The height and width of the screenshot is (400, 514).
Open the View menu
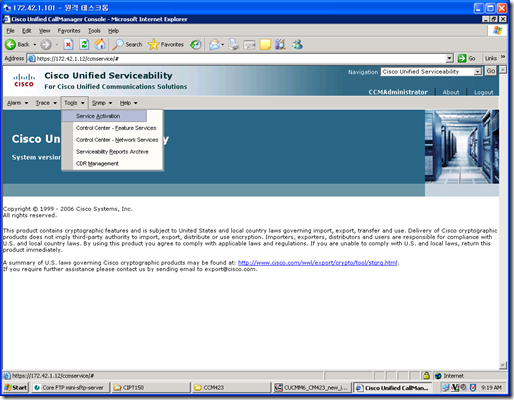click(x=44, y=31)
